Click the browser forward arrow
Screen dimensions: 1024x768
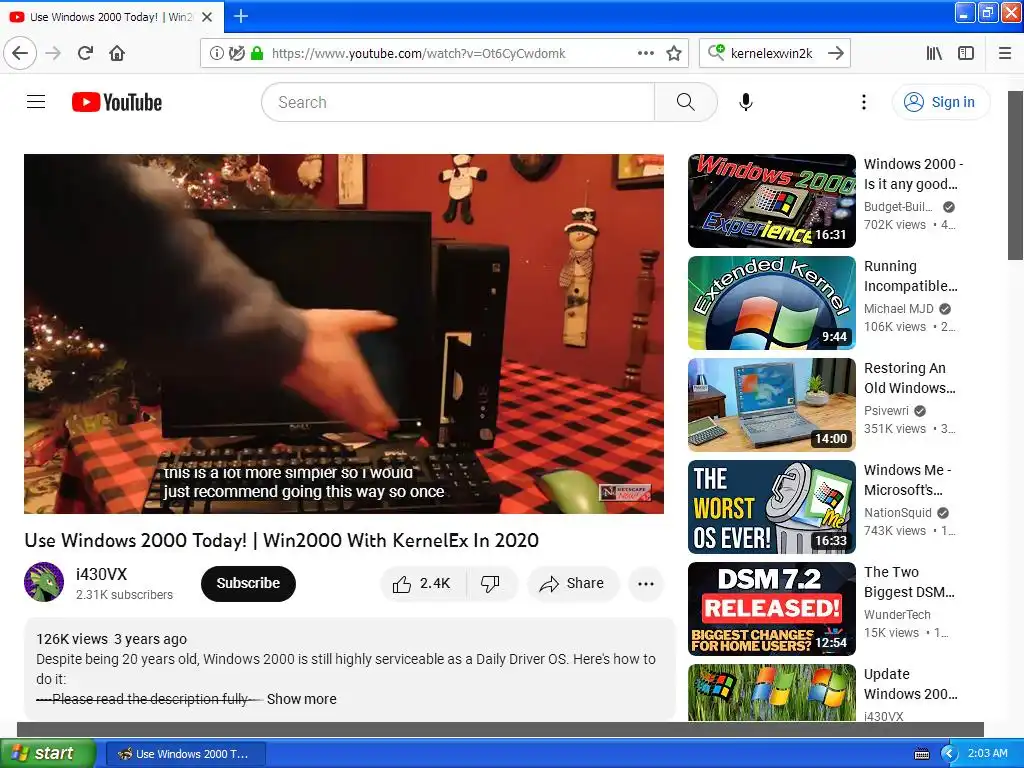[53, 53]
